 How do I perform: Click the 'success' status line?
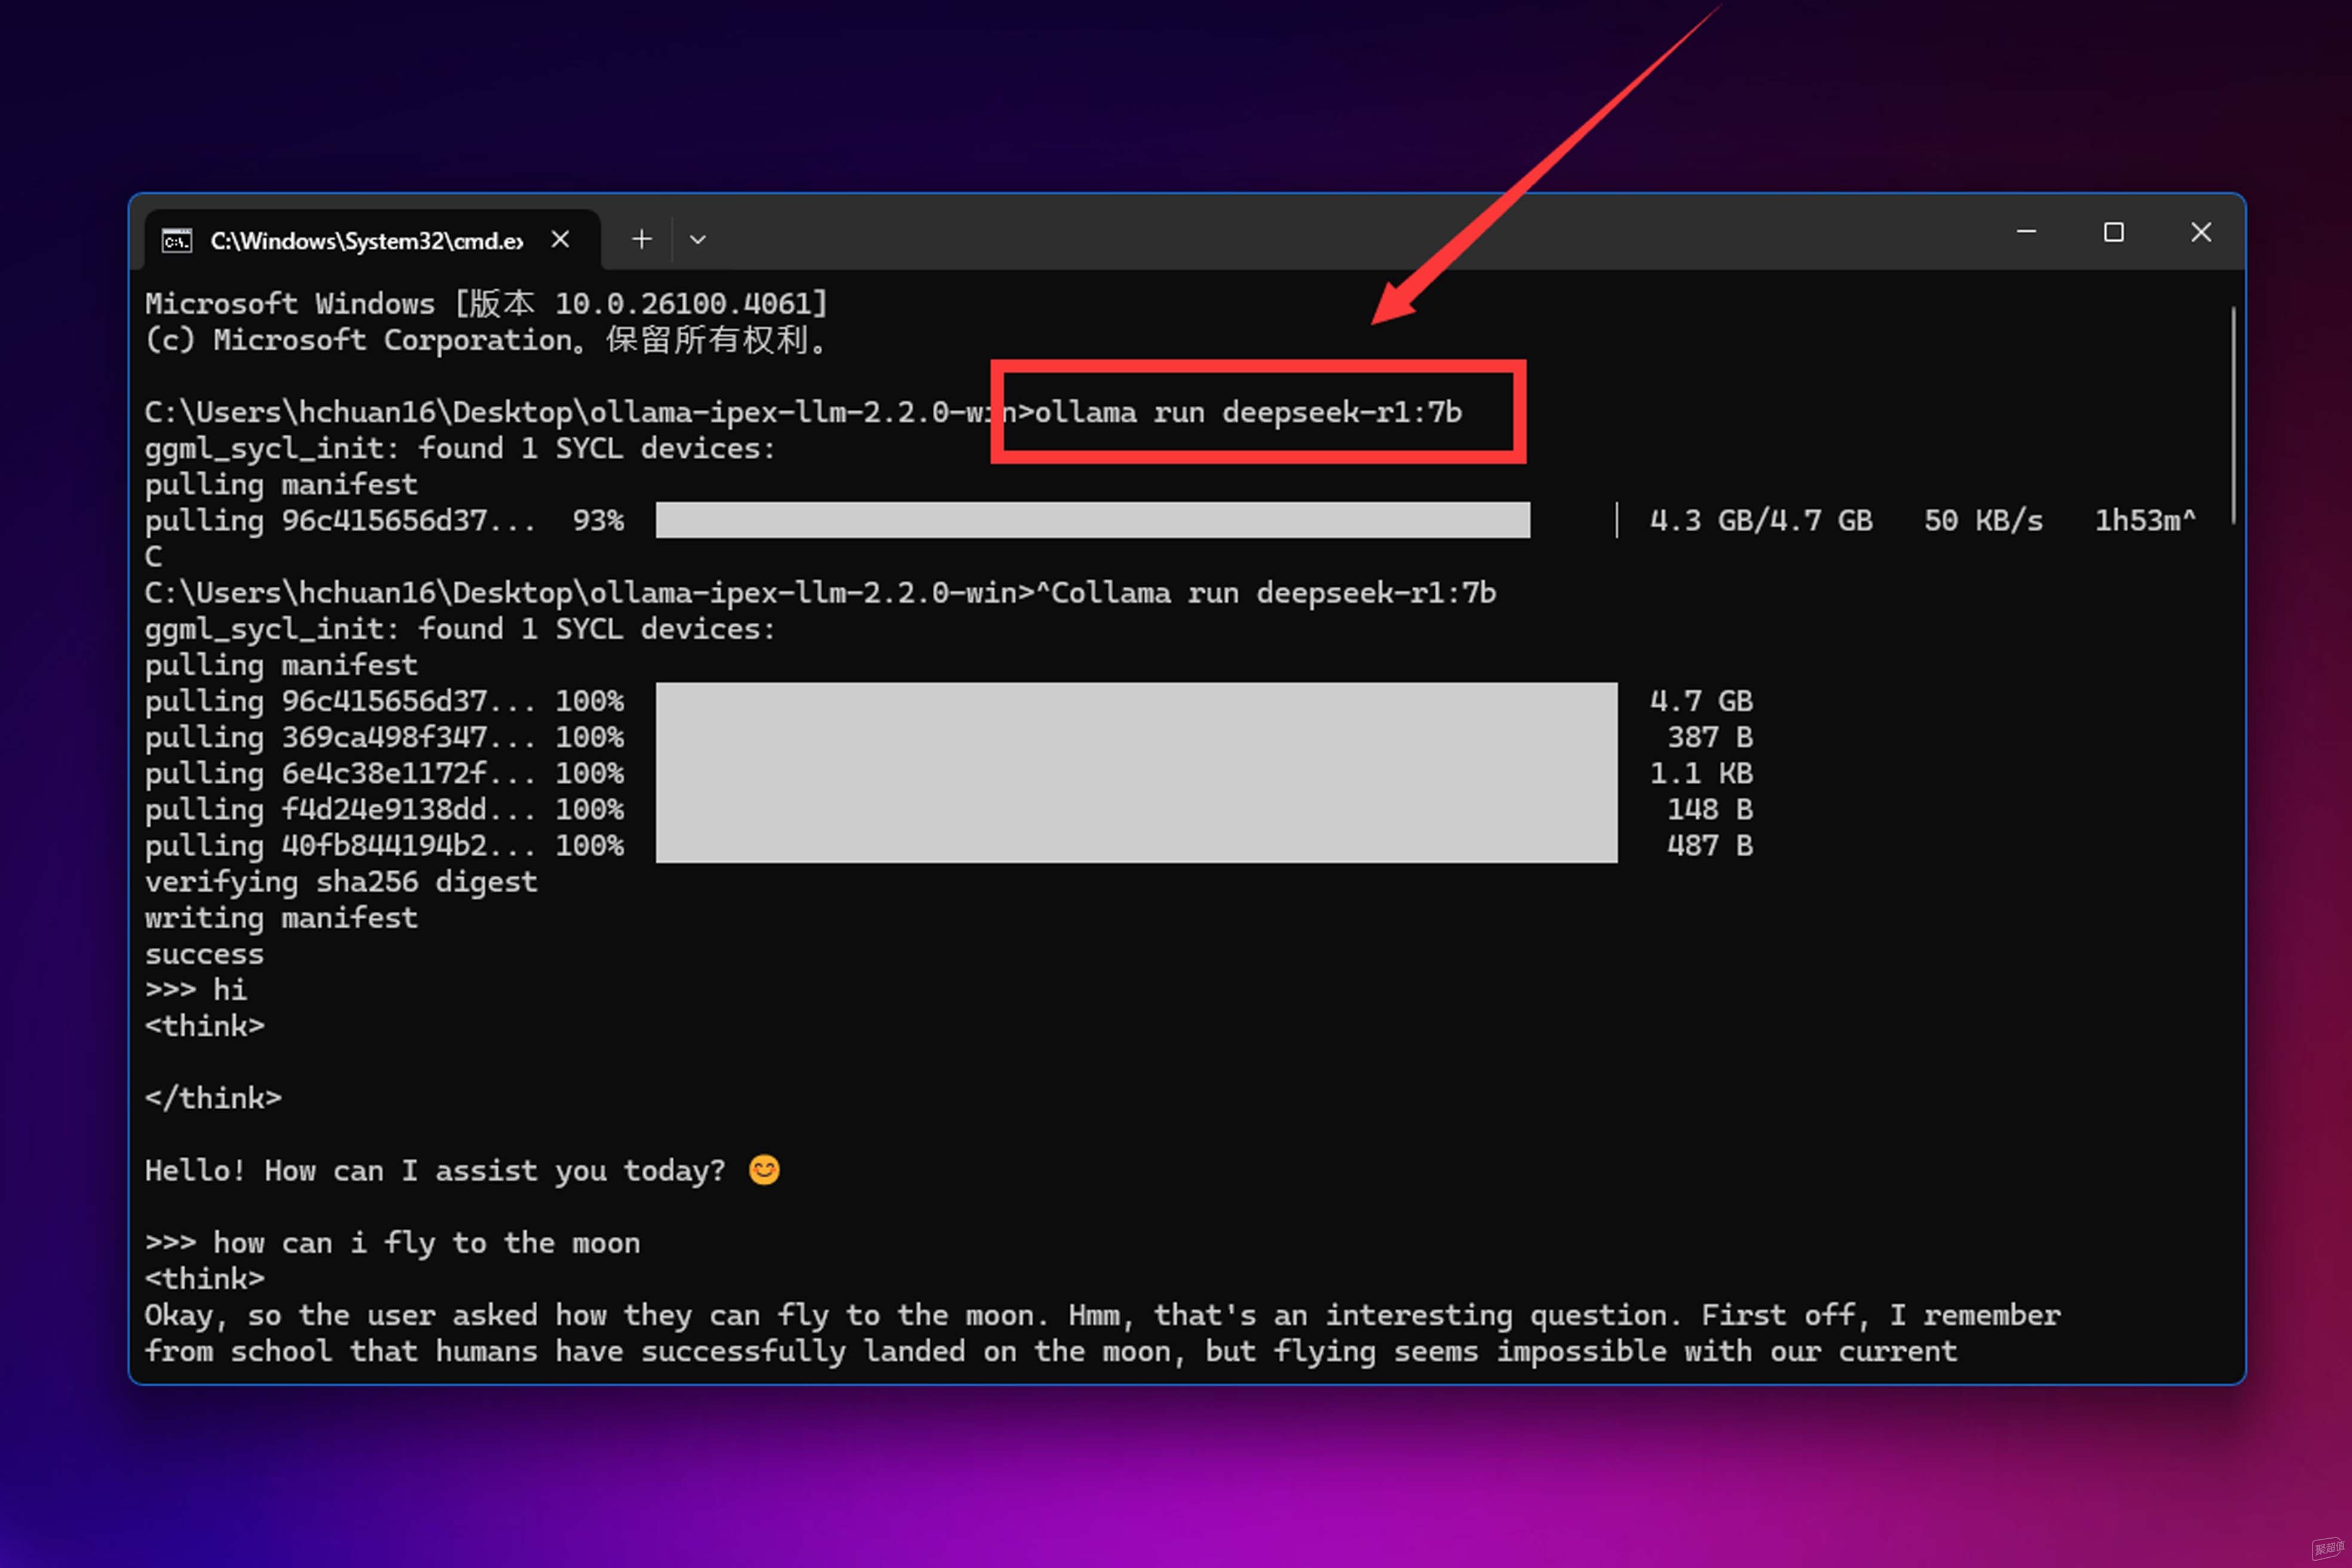coord(204,954)
